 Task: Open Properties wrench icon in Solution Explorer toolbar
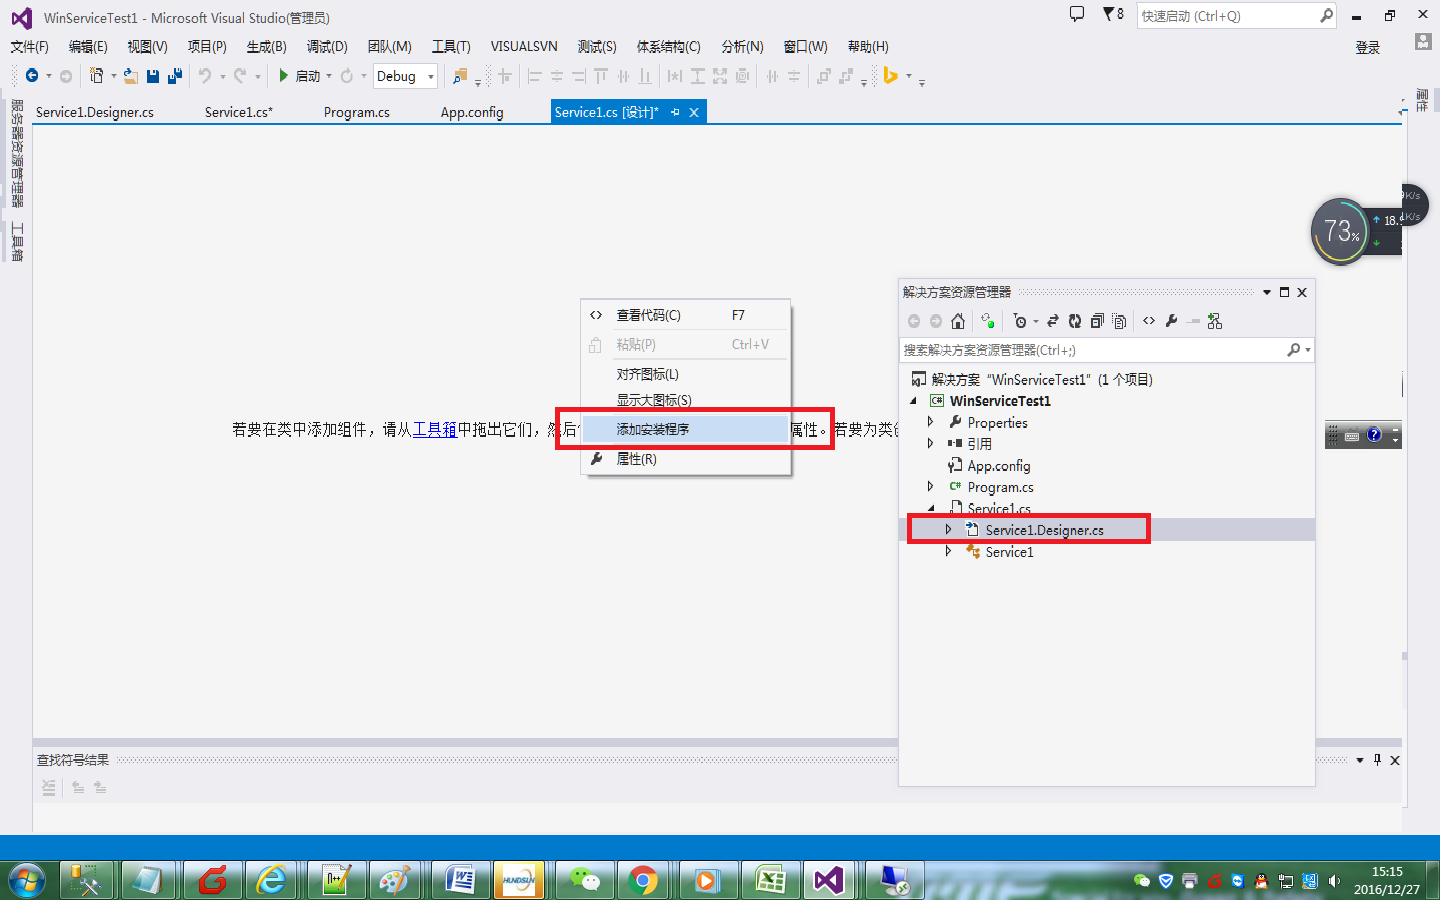coord(1171,321)
